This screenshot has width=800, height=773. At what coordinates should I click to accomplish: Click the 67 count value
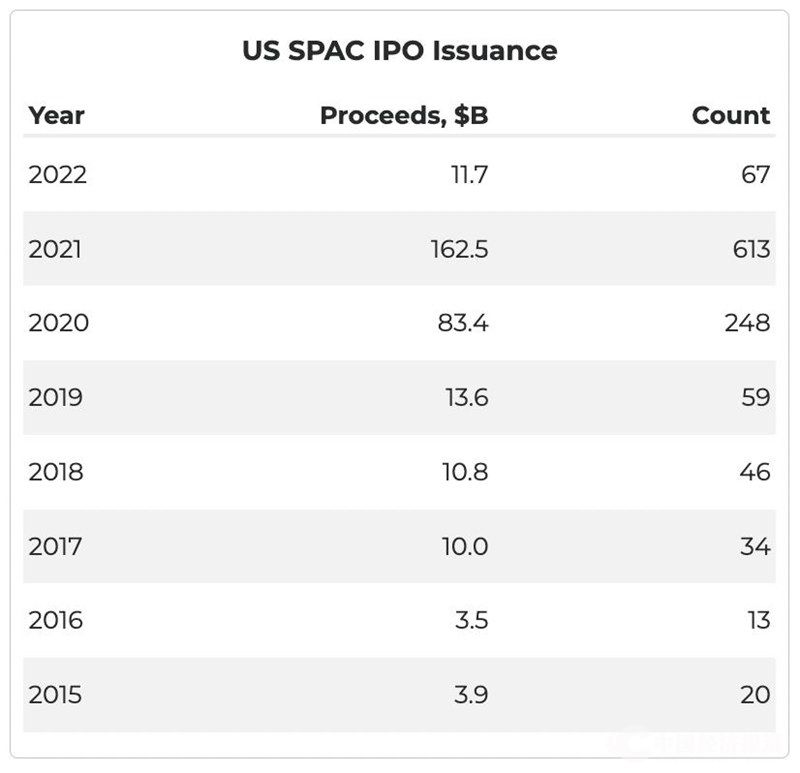[756, 175]
